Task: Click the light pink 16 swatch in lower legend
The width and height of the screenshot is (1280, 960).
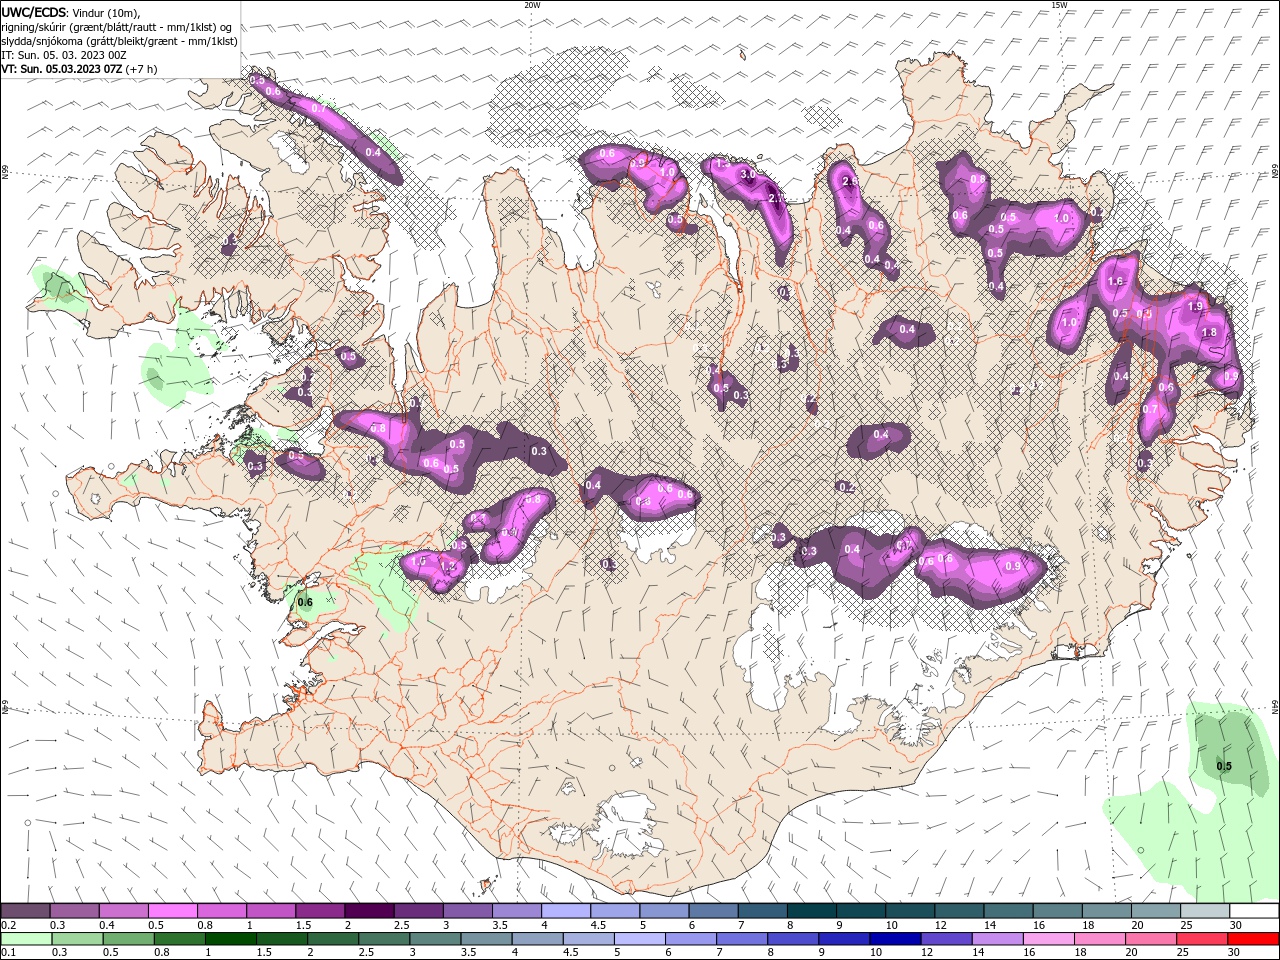Action: tap(1049, 939)
